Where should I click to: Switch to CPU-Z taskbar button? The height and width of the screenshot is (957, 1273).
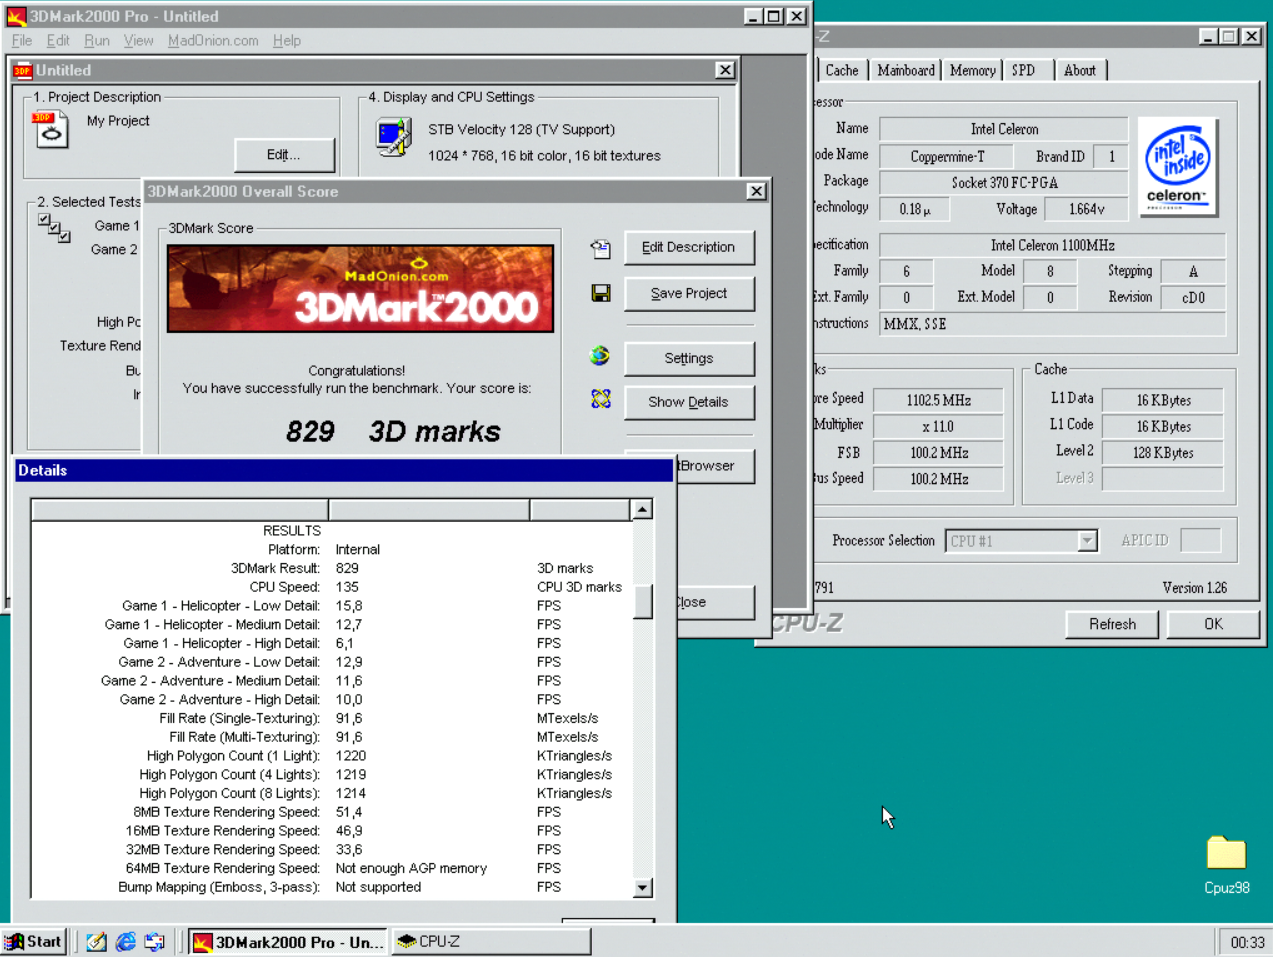pyautogui.click(x=490, y=942)
